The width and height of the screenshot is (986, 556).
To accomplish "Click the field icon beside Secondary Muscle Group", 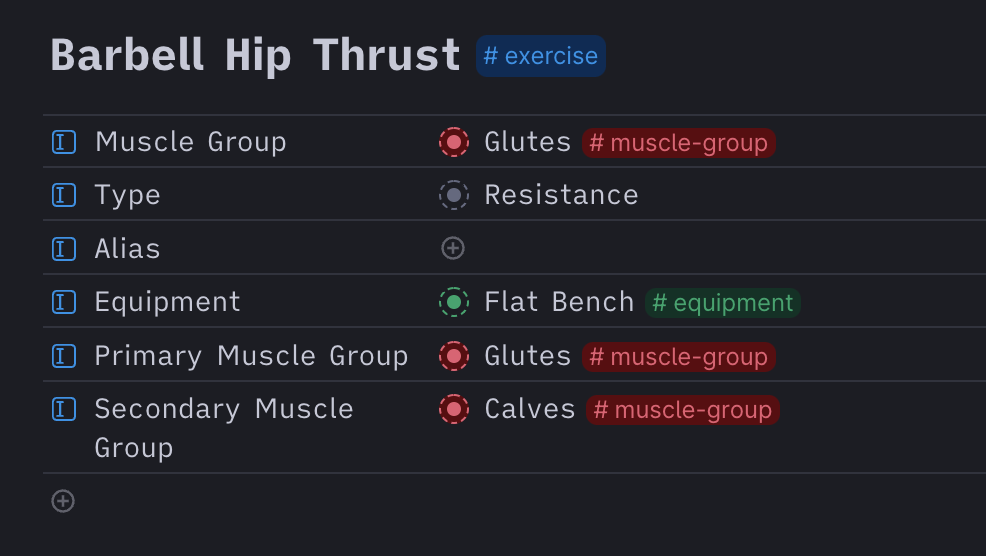I will click(64, 409).
